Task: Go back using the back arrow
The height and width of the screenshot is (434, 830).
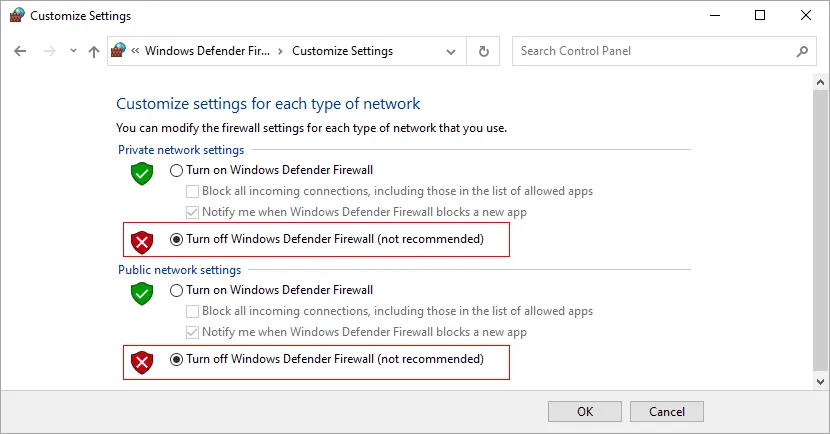Action: coord(20,51)
